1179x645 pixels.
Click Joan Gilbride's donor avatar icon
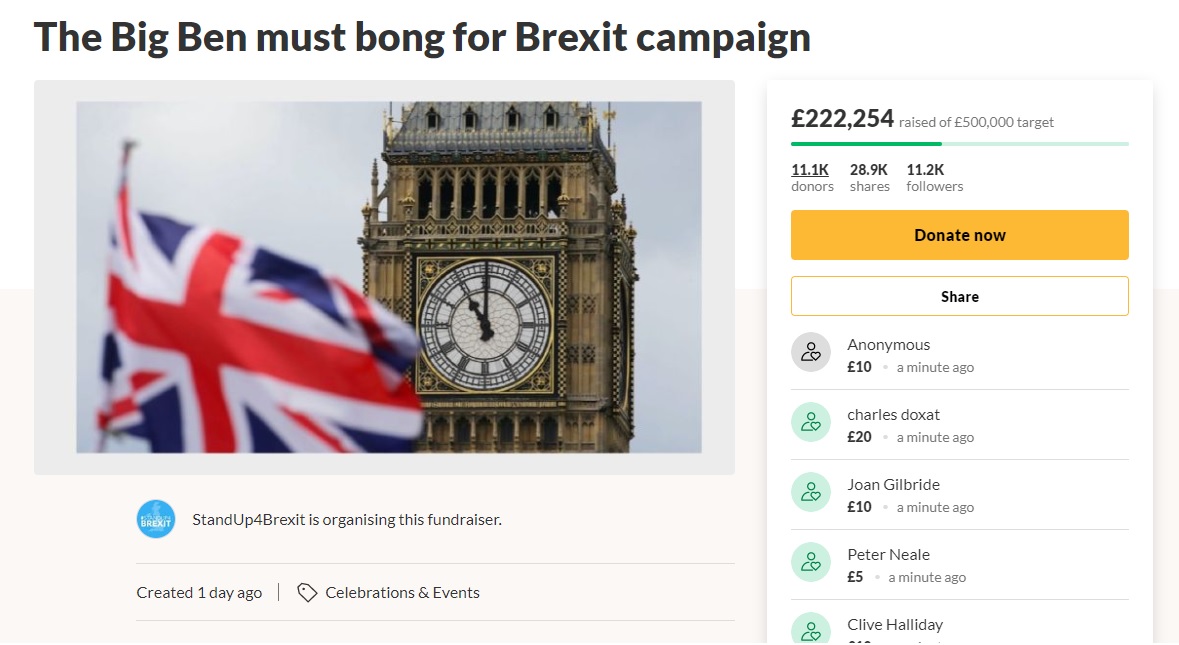811,493
